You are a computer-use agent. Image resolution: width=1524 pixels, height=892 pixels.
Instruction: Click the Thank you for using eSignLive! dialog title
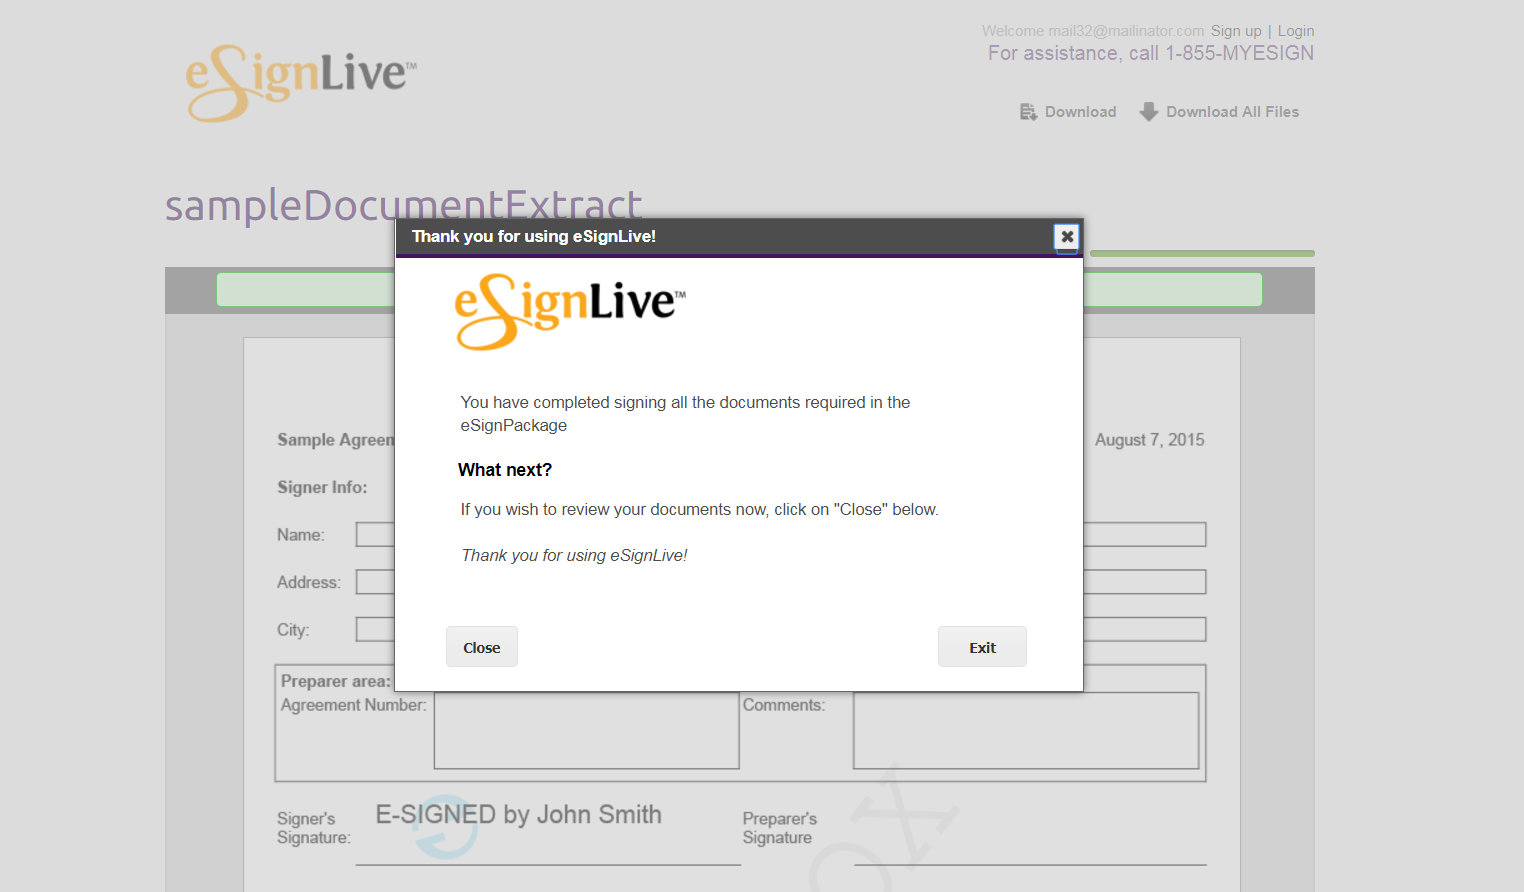[534, 237]
